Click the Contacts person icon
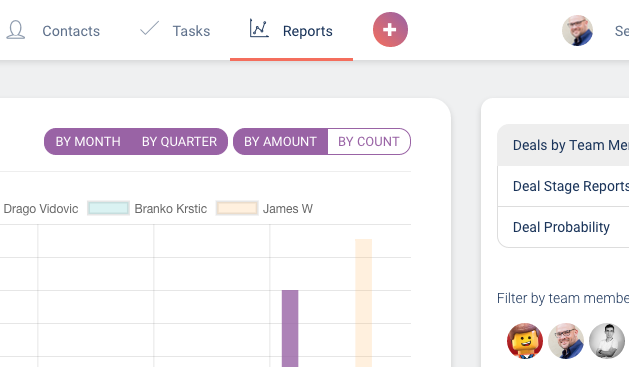This screenshot has width=629, height=367. click(16, 30)
